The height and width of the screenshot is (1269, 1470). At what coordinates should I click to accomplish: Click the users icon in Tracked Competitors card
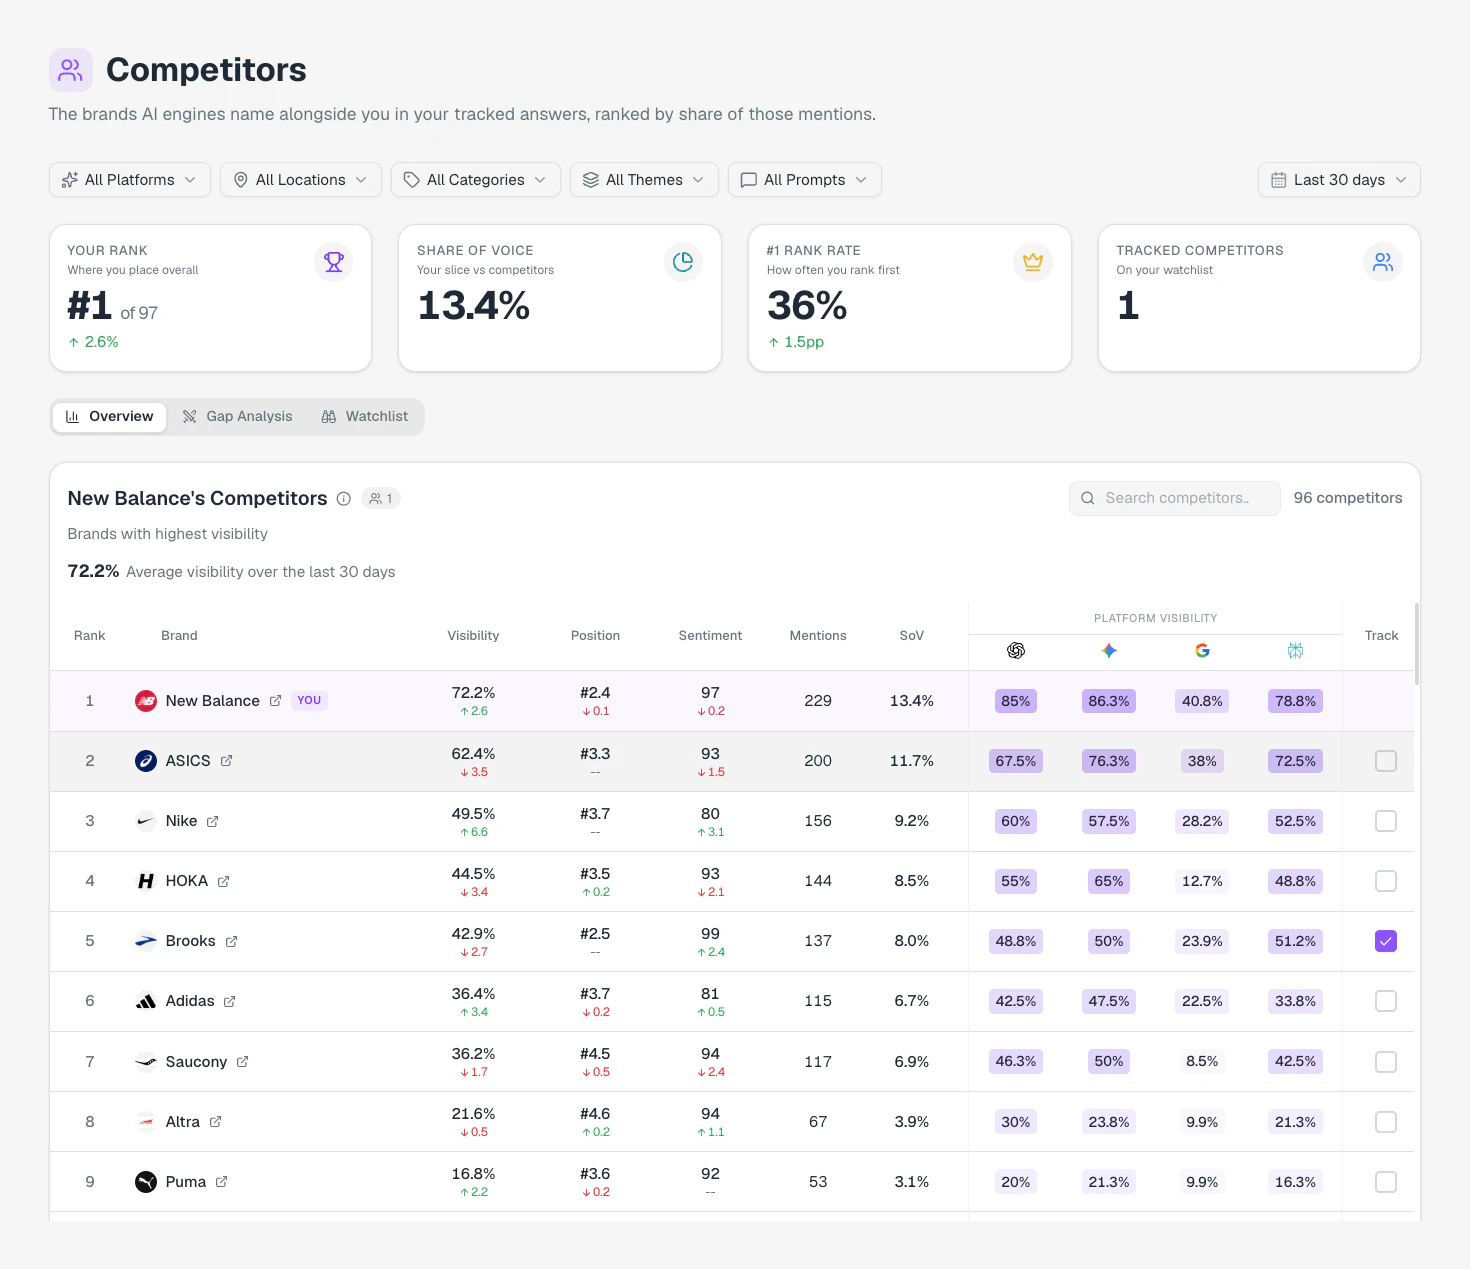point(1383,262)
